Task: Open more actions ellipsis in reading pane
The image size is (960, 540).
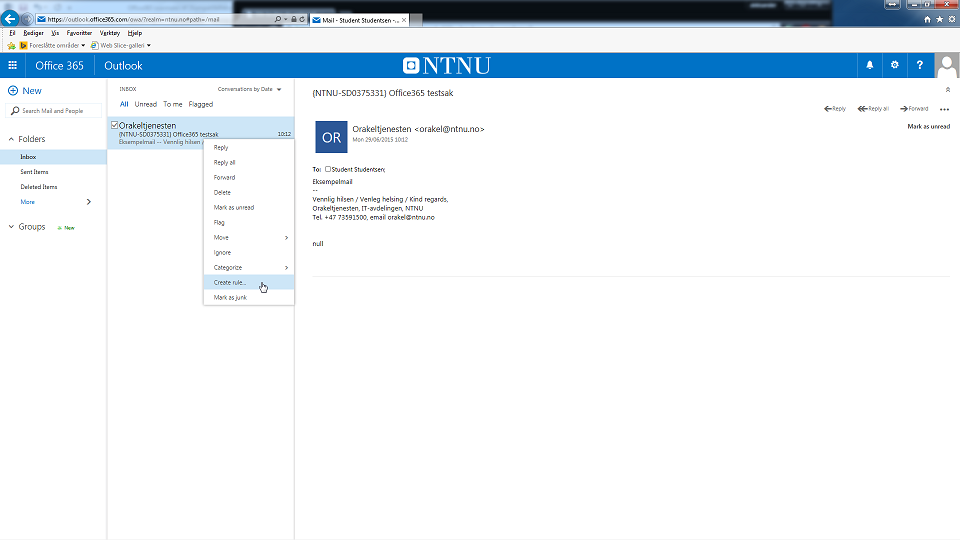Action: coord(944,110)
